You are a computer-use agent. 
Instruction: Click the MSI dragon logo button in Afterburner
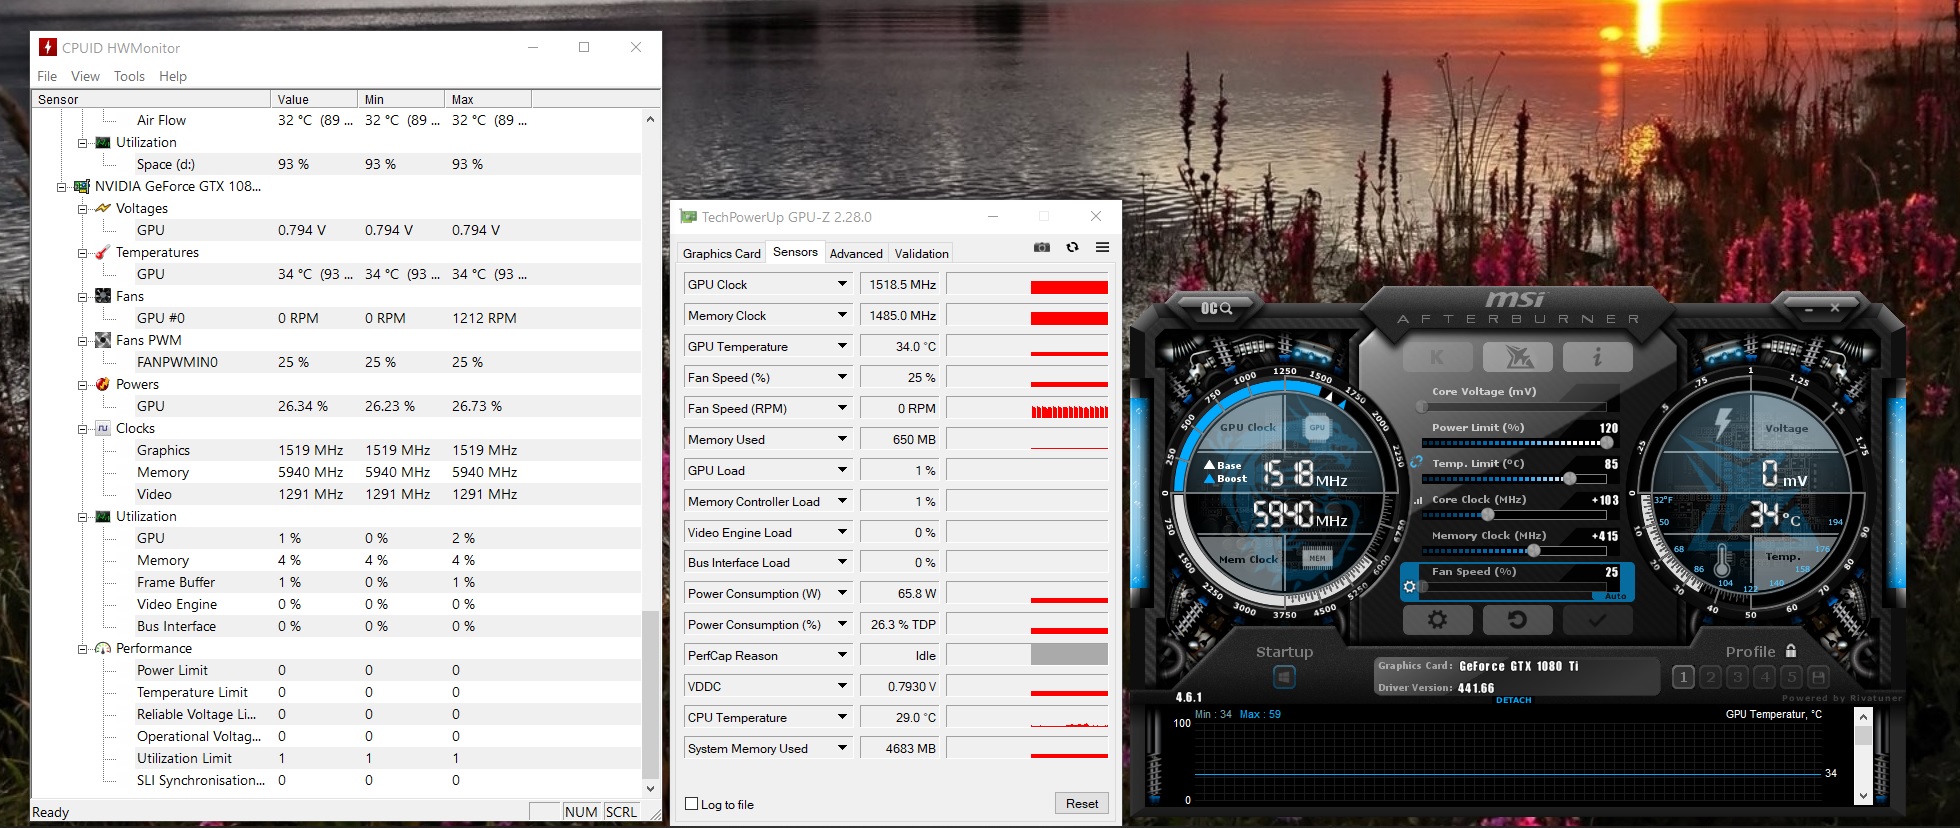point(1517,357)
